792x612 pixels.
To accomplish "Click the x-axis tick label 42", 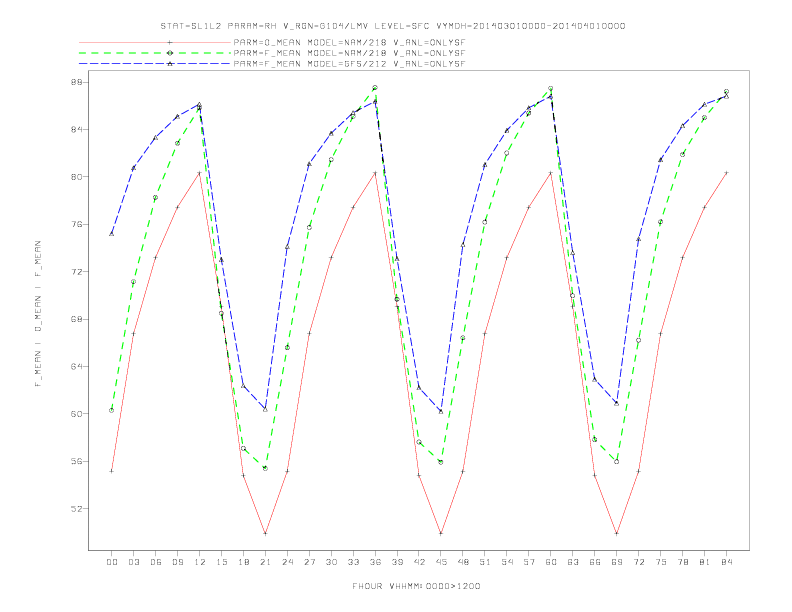I will coord(419,562).
